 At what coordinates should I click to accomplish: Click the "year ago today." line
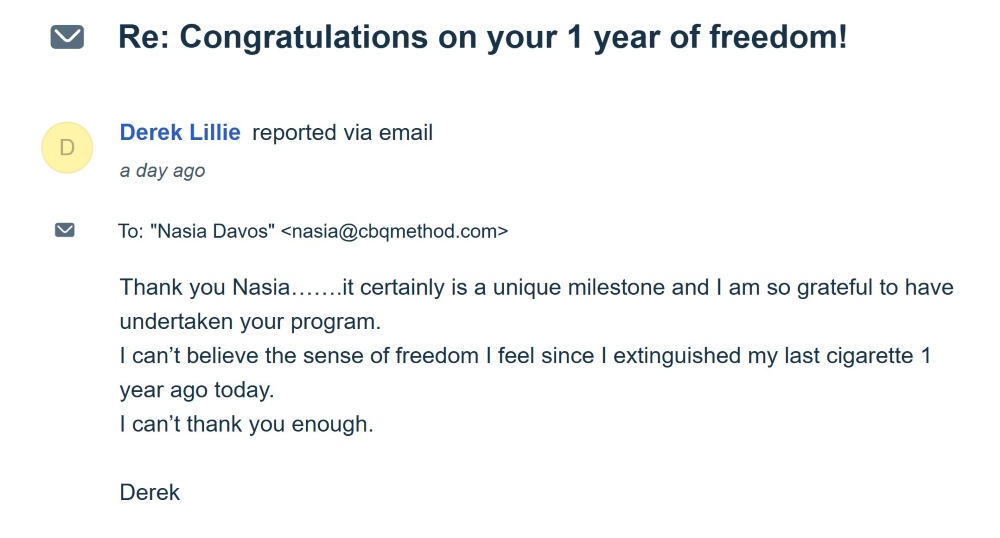(x=196, y=390)
